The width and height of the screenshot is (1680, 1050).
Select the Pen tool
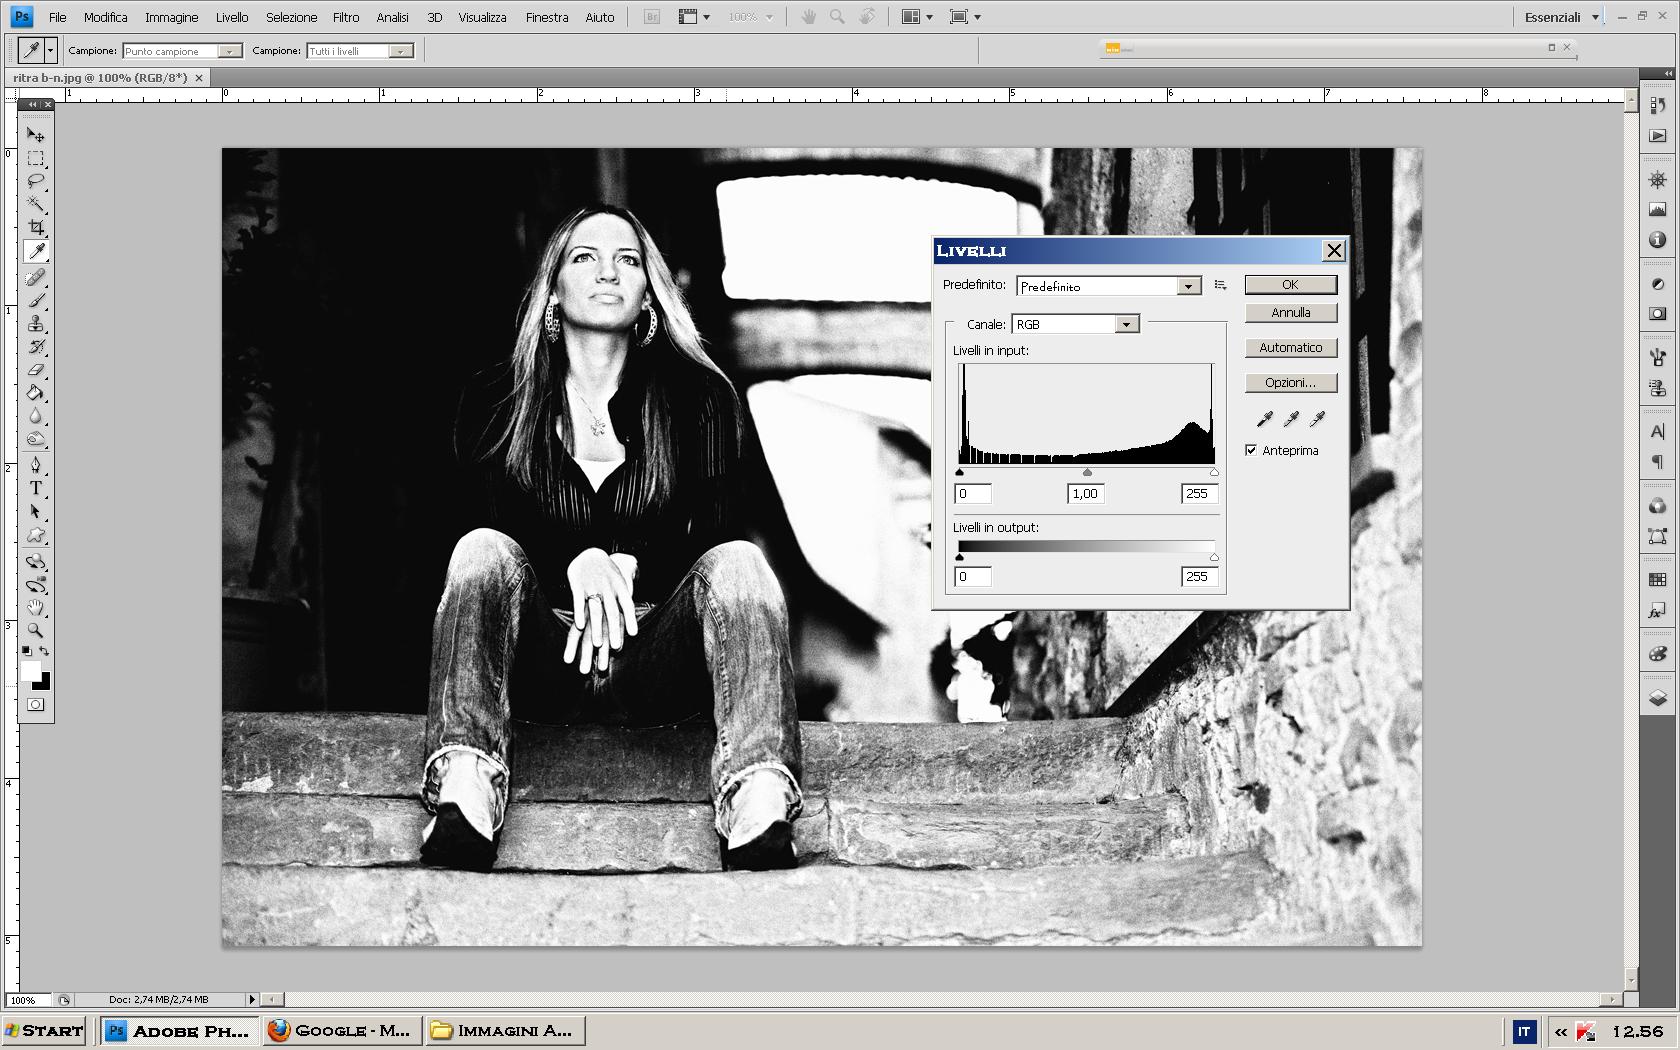pos(36,465)
